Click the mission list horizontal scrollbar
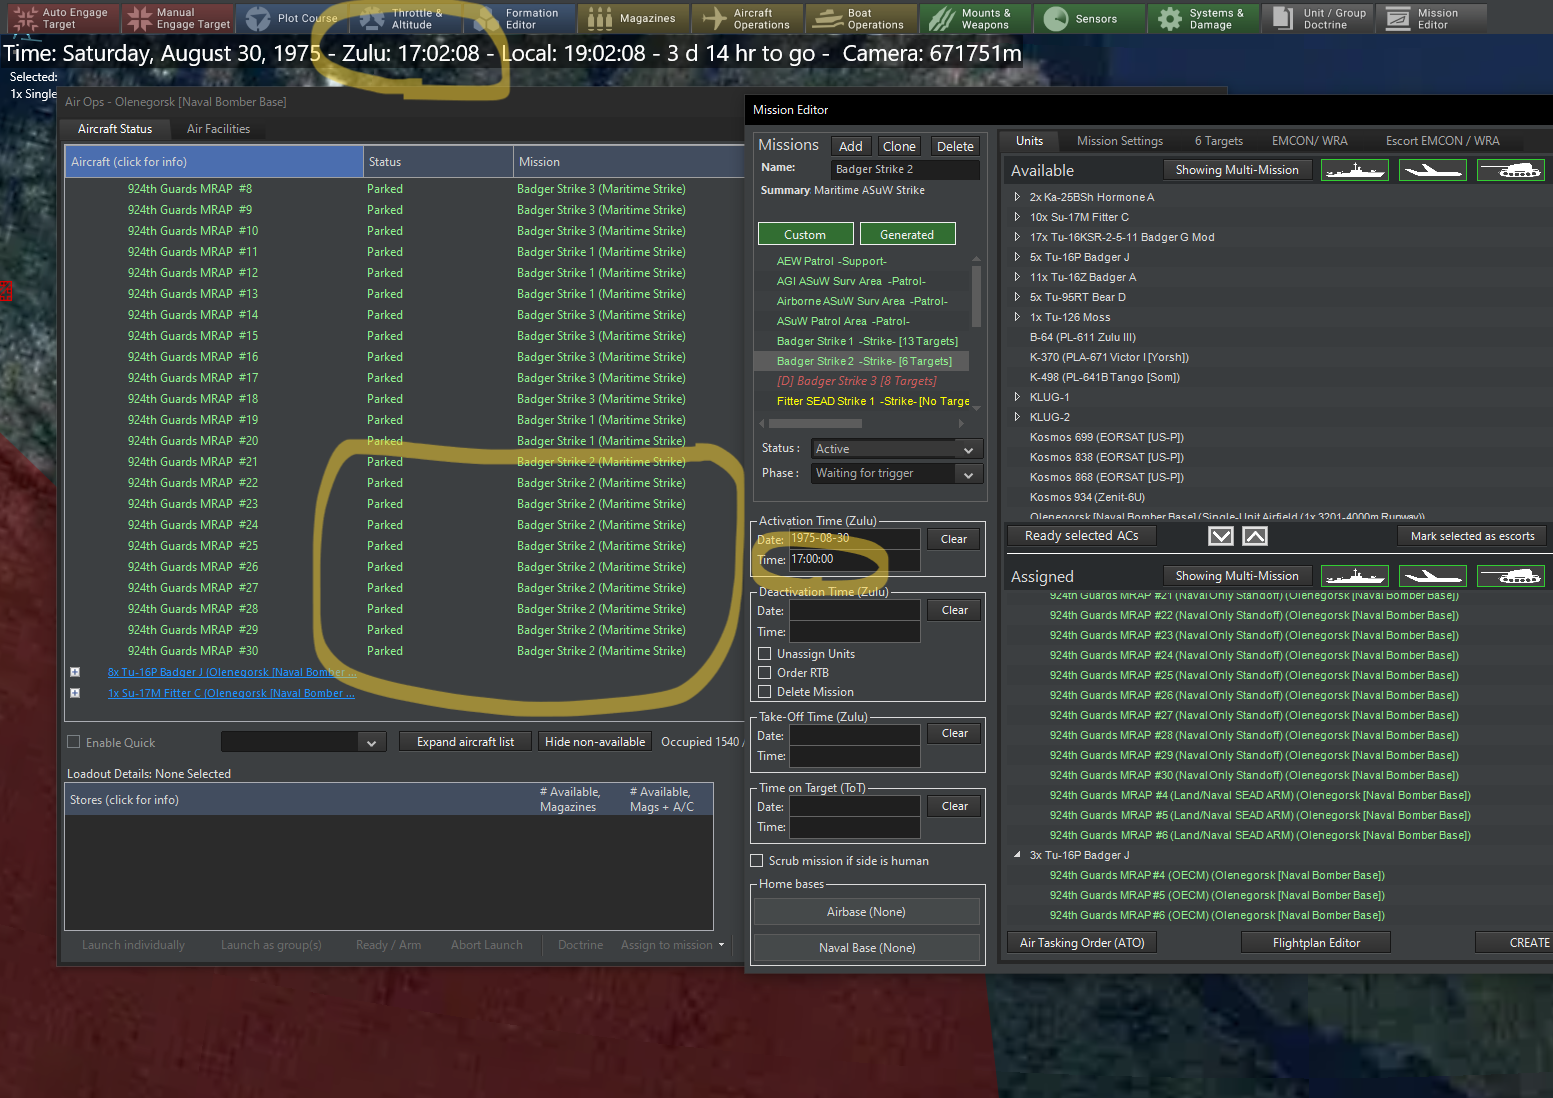The height and width of the screenshot is (1098, 1553). [862, 423]
